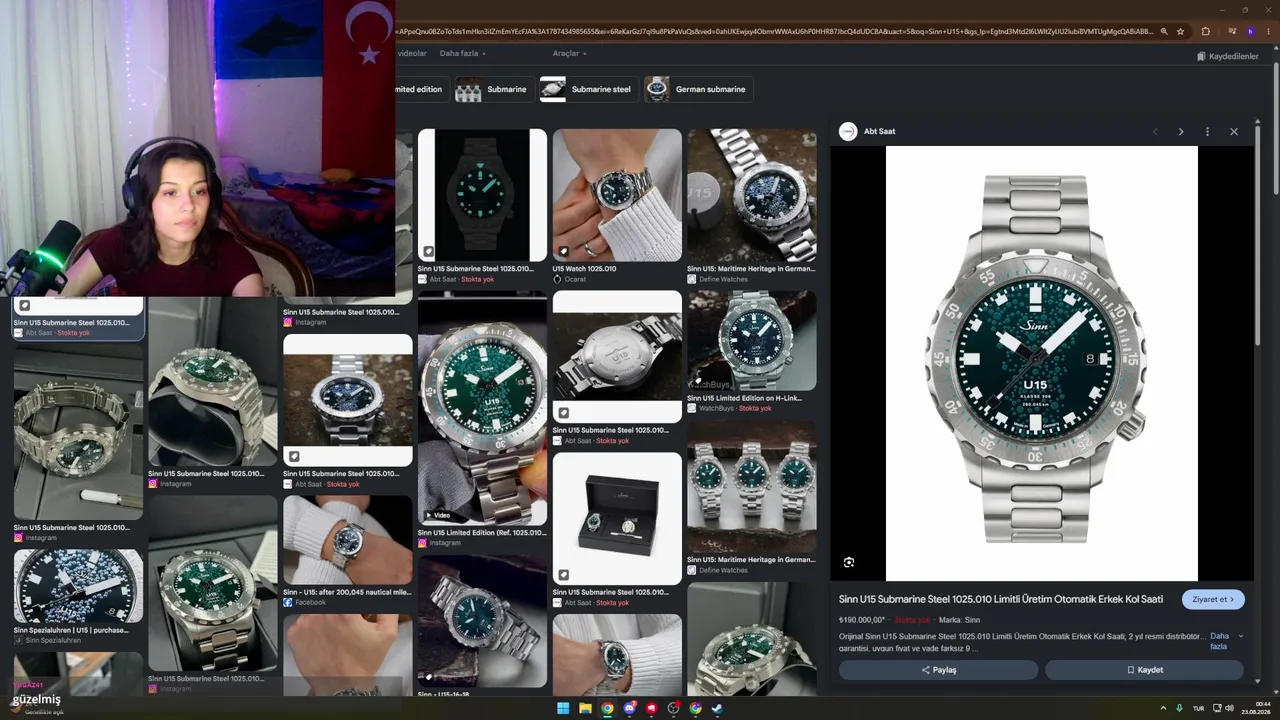
Task: Open the glowing lume watch thumbnail
Action: coord(482,195)
